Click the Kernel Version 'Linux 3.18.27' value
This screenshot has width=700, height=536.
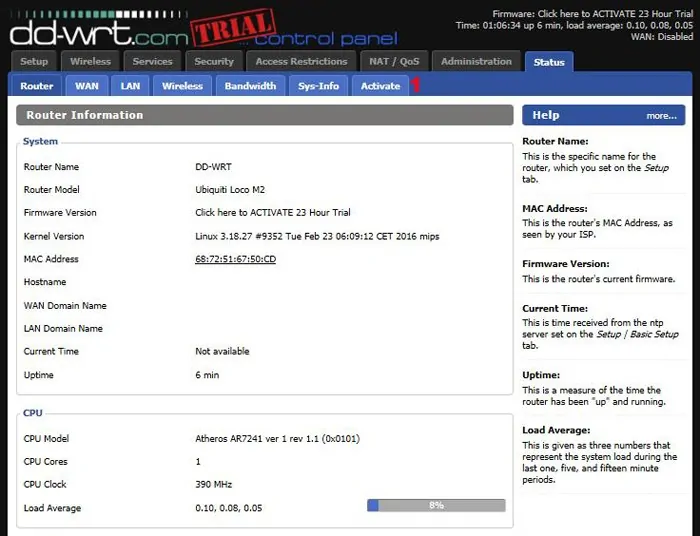click(317, 236)
